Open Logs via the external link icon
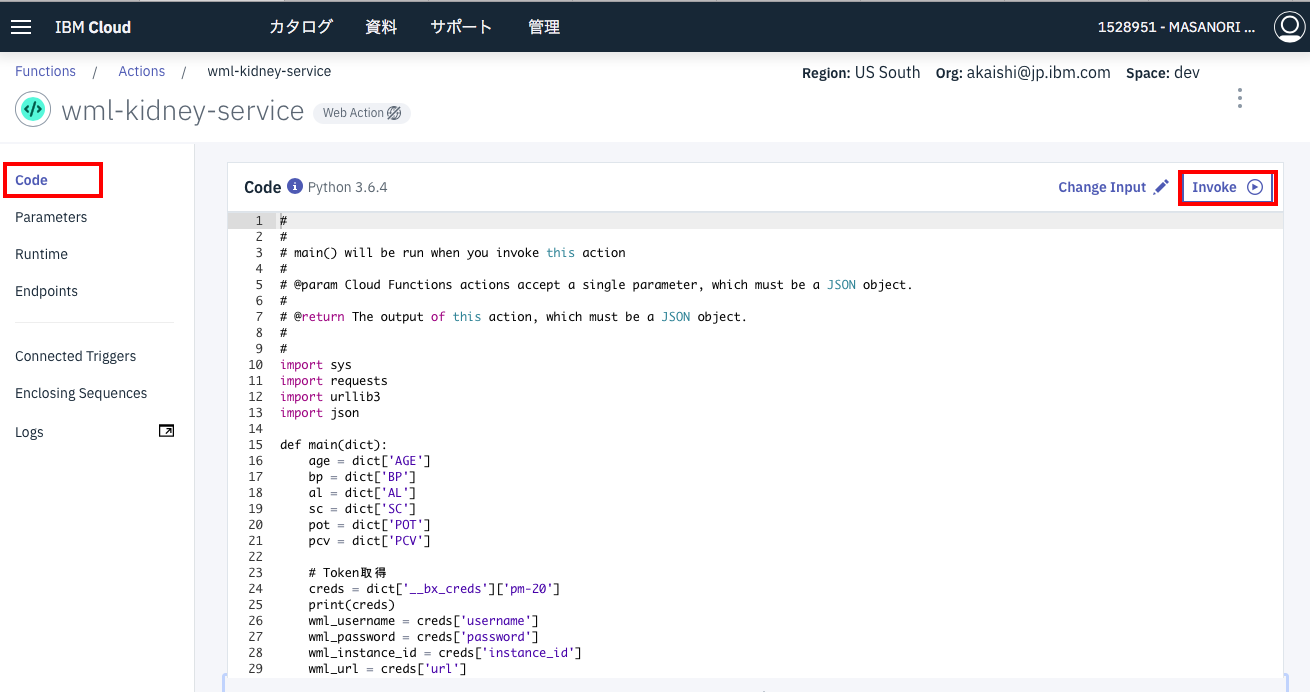 (167, 430)
